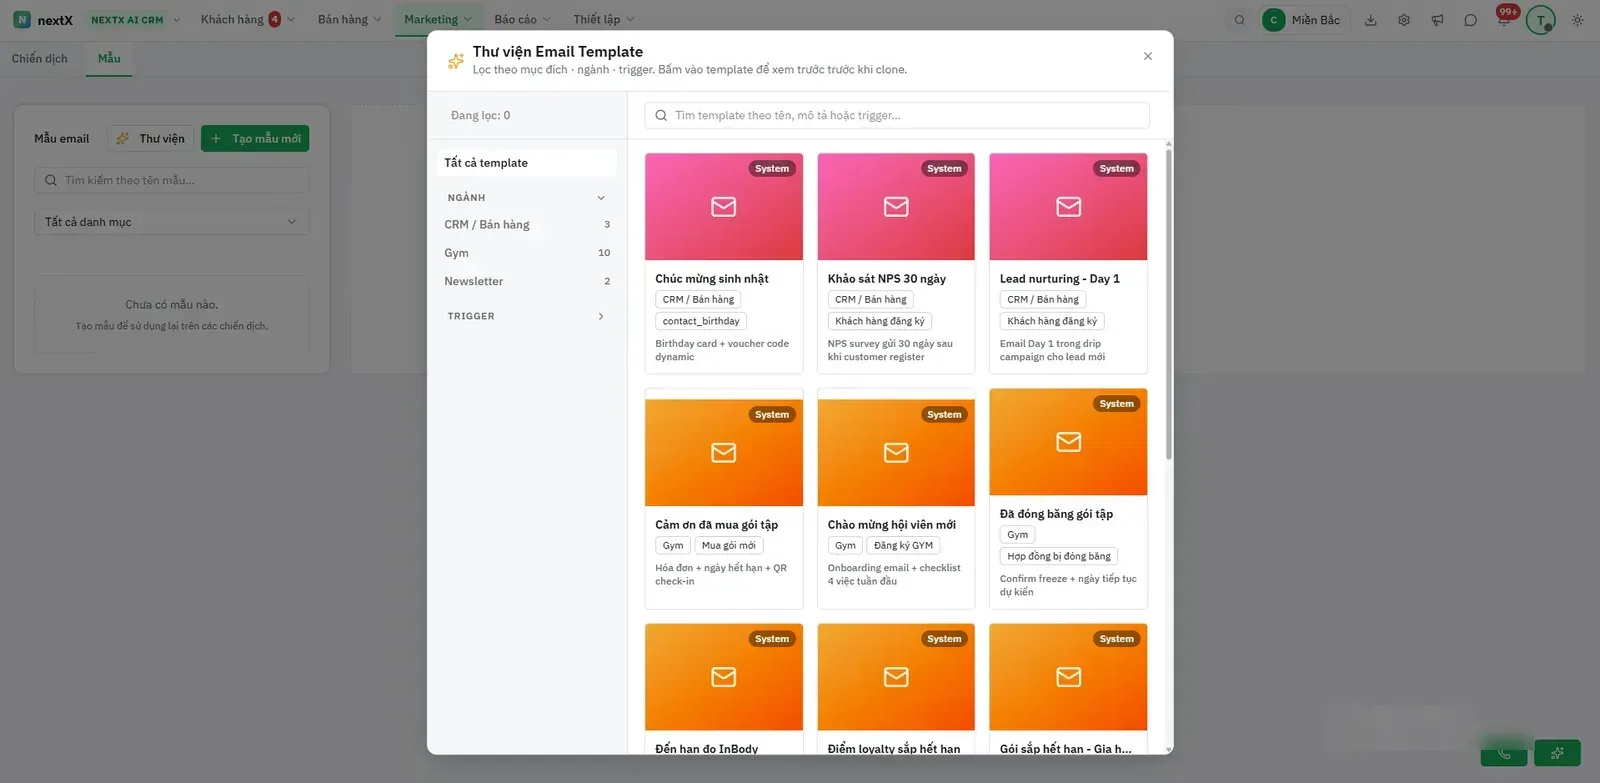
Task: Click envelope icon on Đến hạn đo InBody card
Action: (724, 677)
